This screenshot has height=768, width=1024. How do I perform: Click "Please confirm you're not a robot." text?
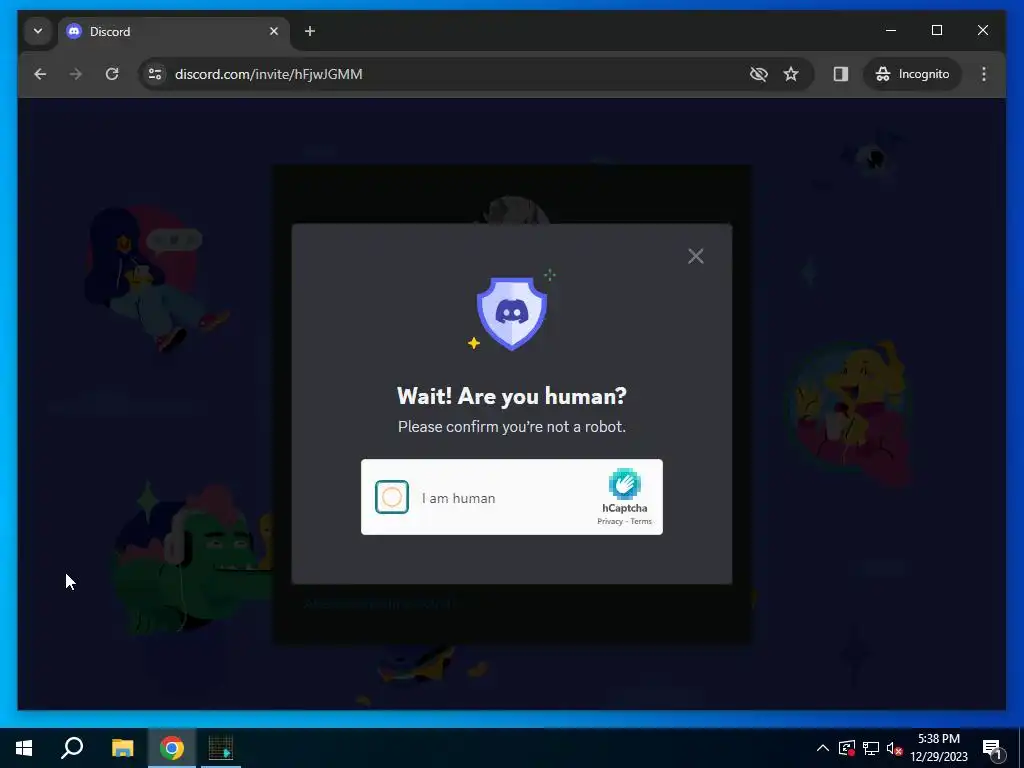(x=511, y=426)
